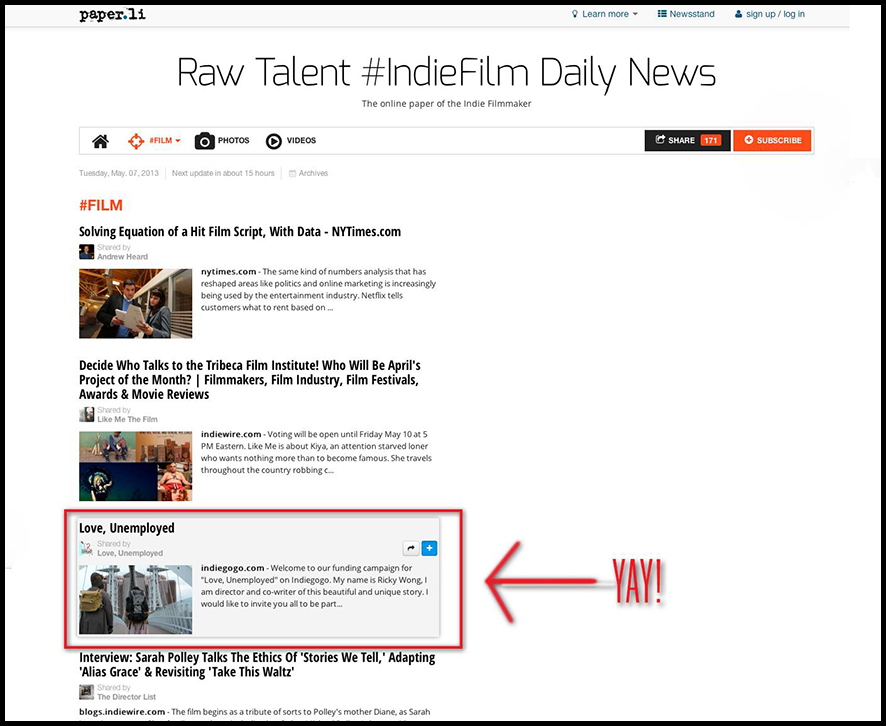
Task: Click the tagline about the Indie Filmmaker
Action: point(446,104)
